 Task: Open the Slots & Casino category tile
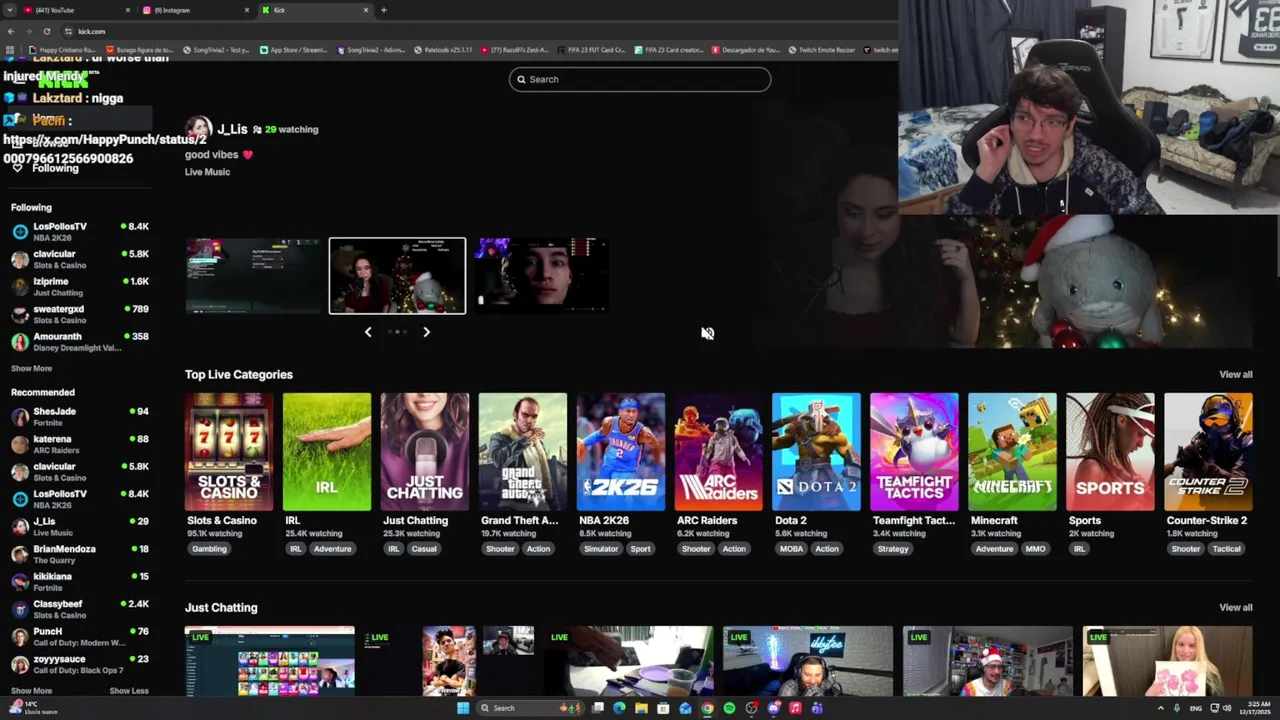click(229, 452)
